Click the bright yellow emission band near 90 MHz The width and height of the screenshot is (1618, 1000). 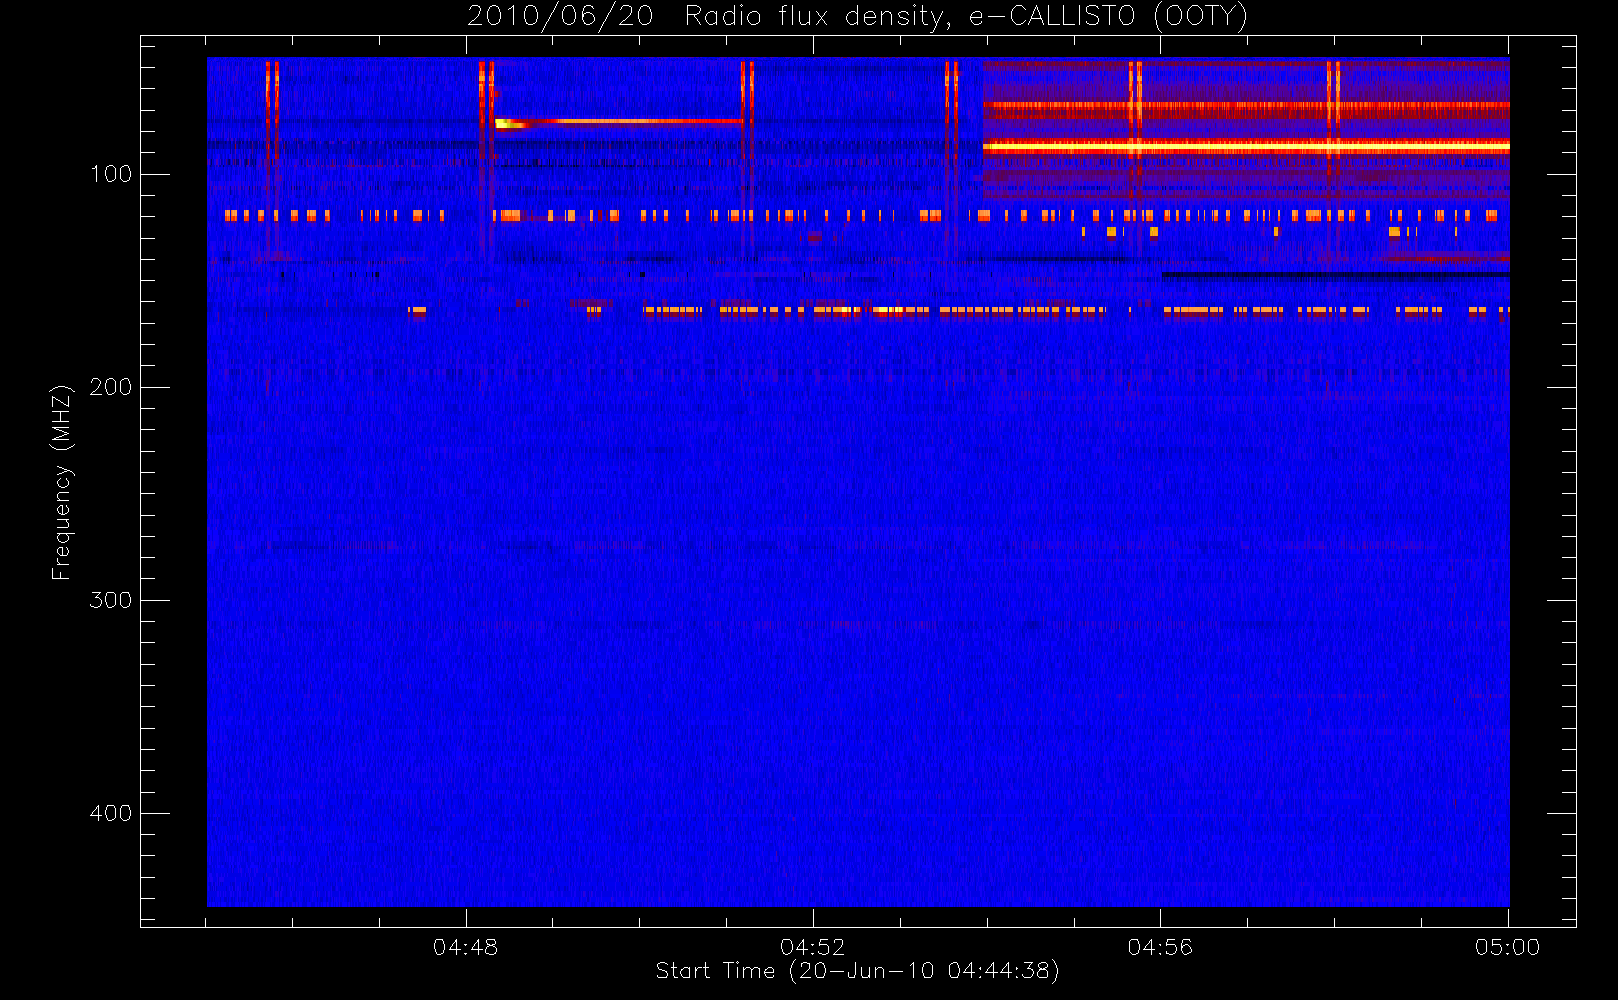point(1246,146)
